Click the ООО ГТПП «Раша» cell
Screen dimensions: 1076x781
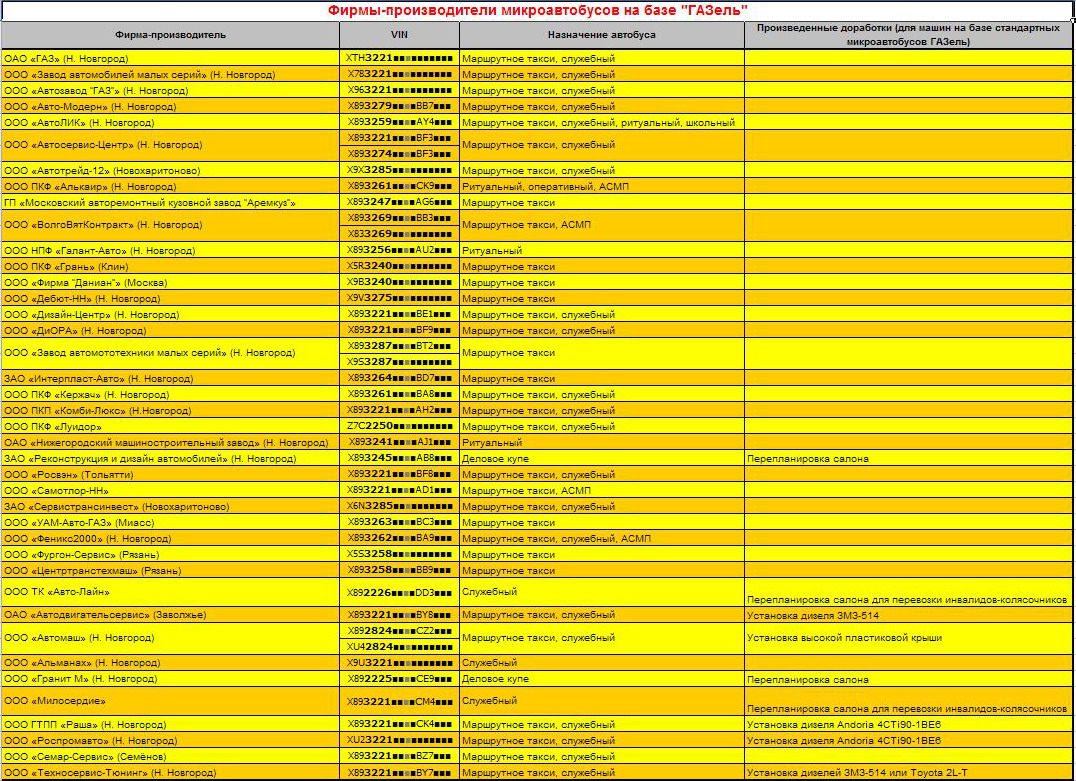click(170, 725)
